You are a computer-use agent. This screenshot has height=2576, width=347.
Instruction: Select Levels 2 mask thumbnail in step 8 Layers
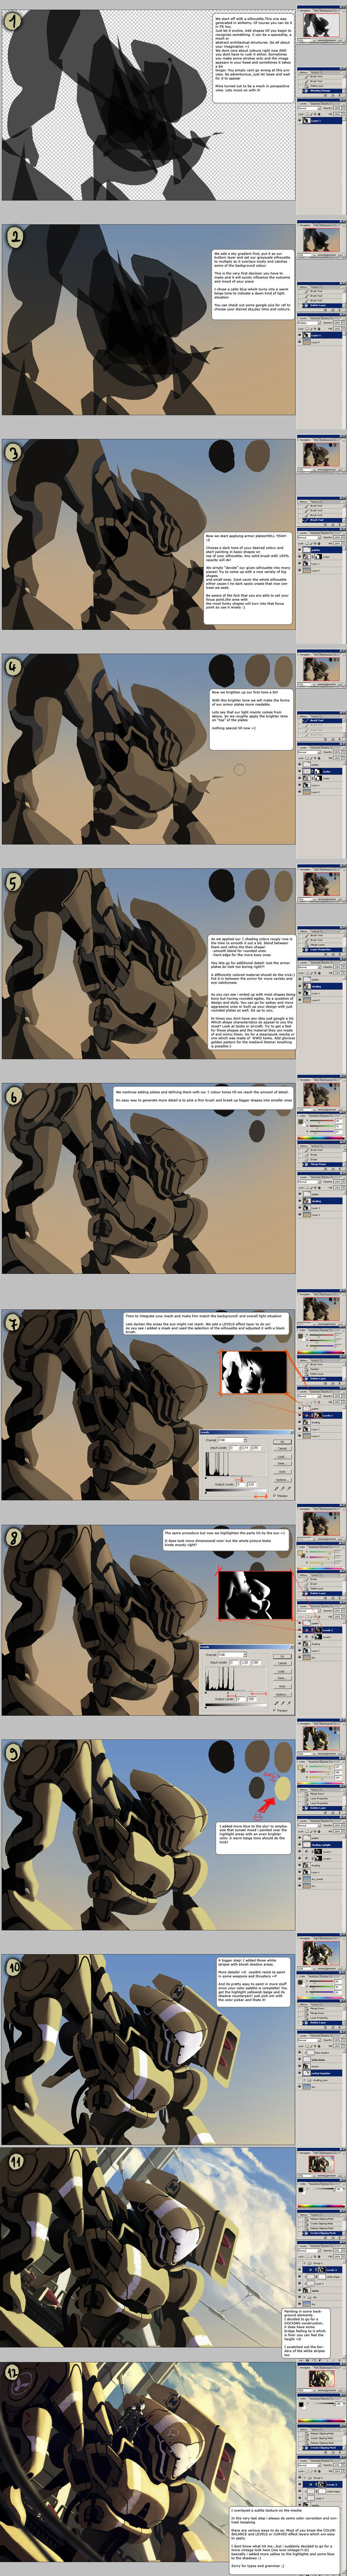coord(318,1630)
